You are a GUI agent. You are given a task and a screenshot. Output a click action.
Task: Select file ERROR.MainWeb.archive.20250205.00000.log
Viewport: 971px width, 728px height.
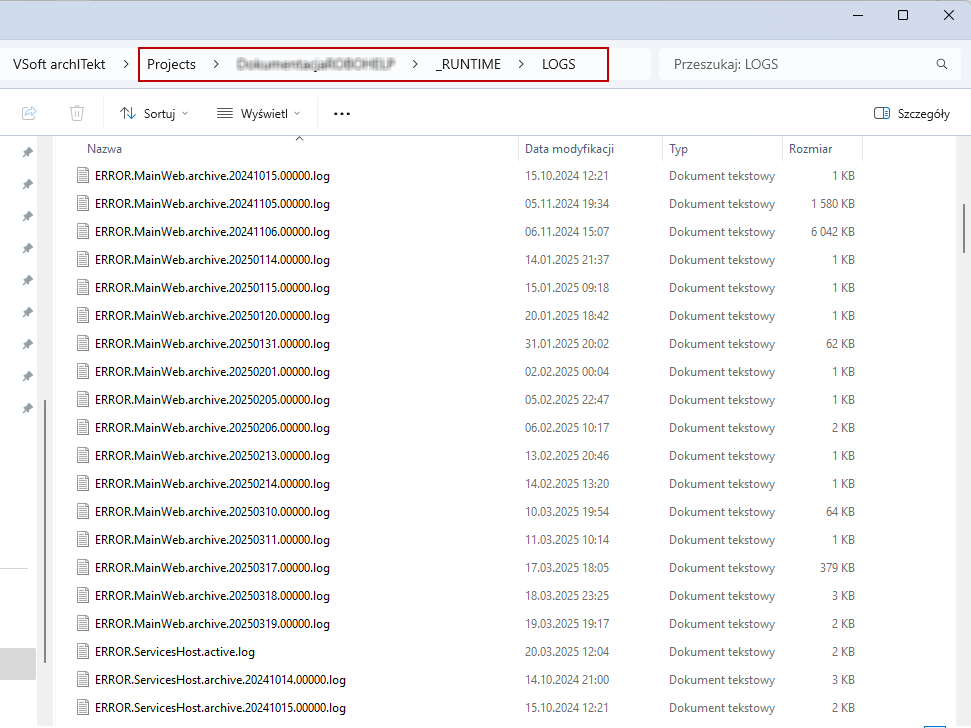pyautogui.click(x=212, y=400)
